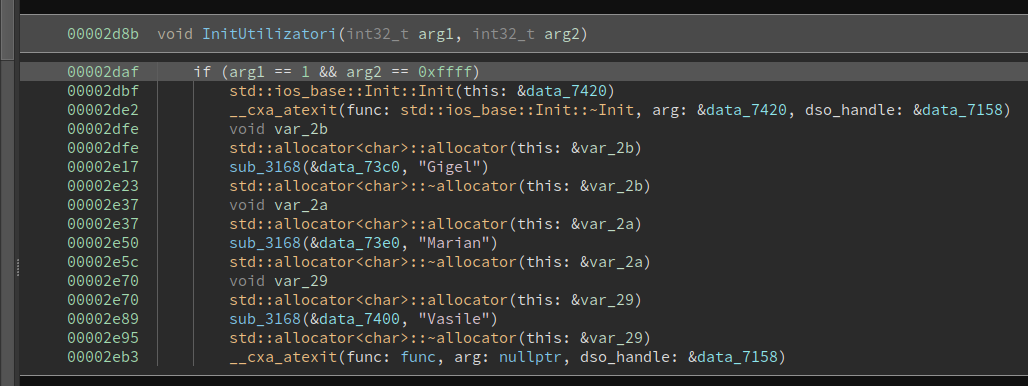Click the highlighted if-condition line at 00002daf
This screenshot has height=386, width=1028.
pyautogui.click(x=524, y=71)
